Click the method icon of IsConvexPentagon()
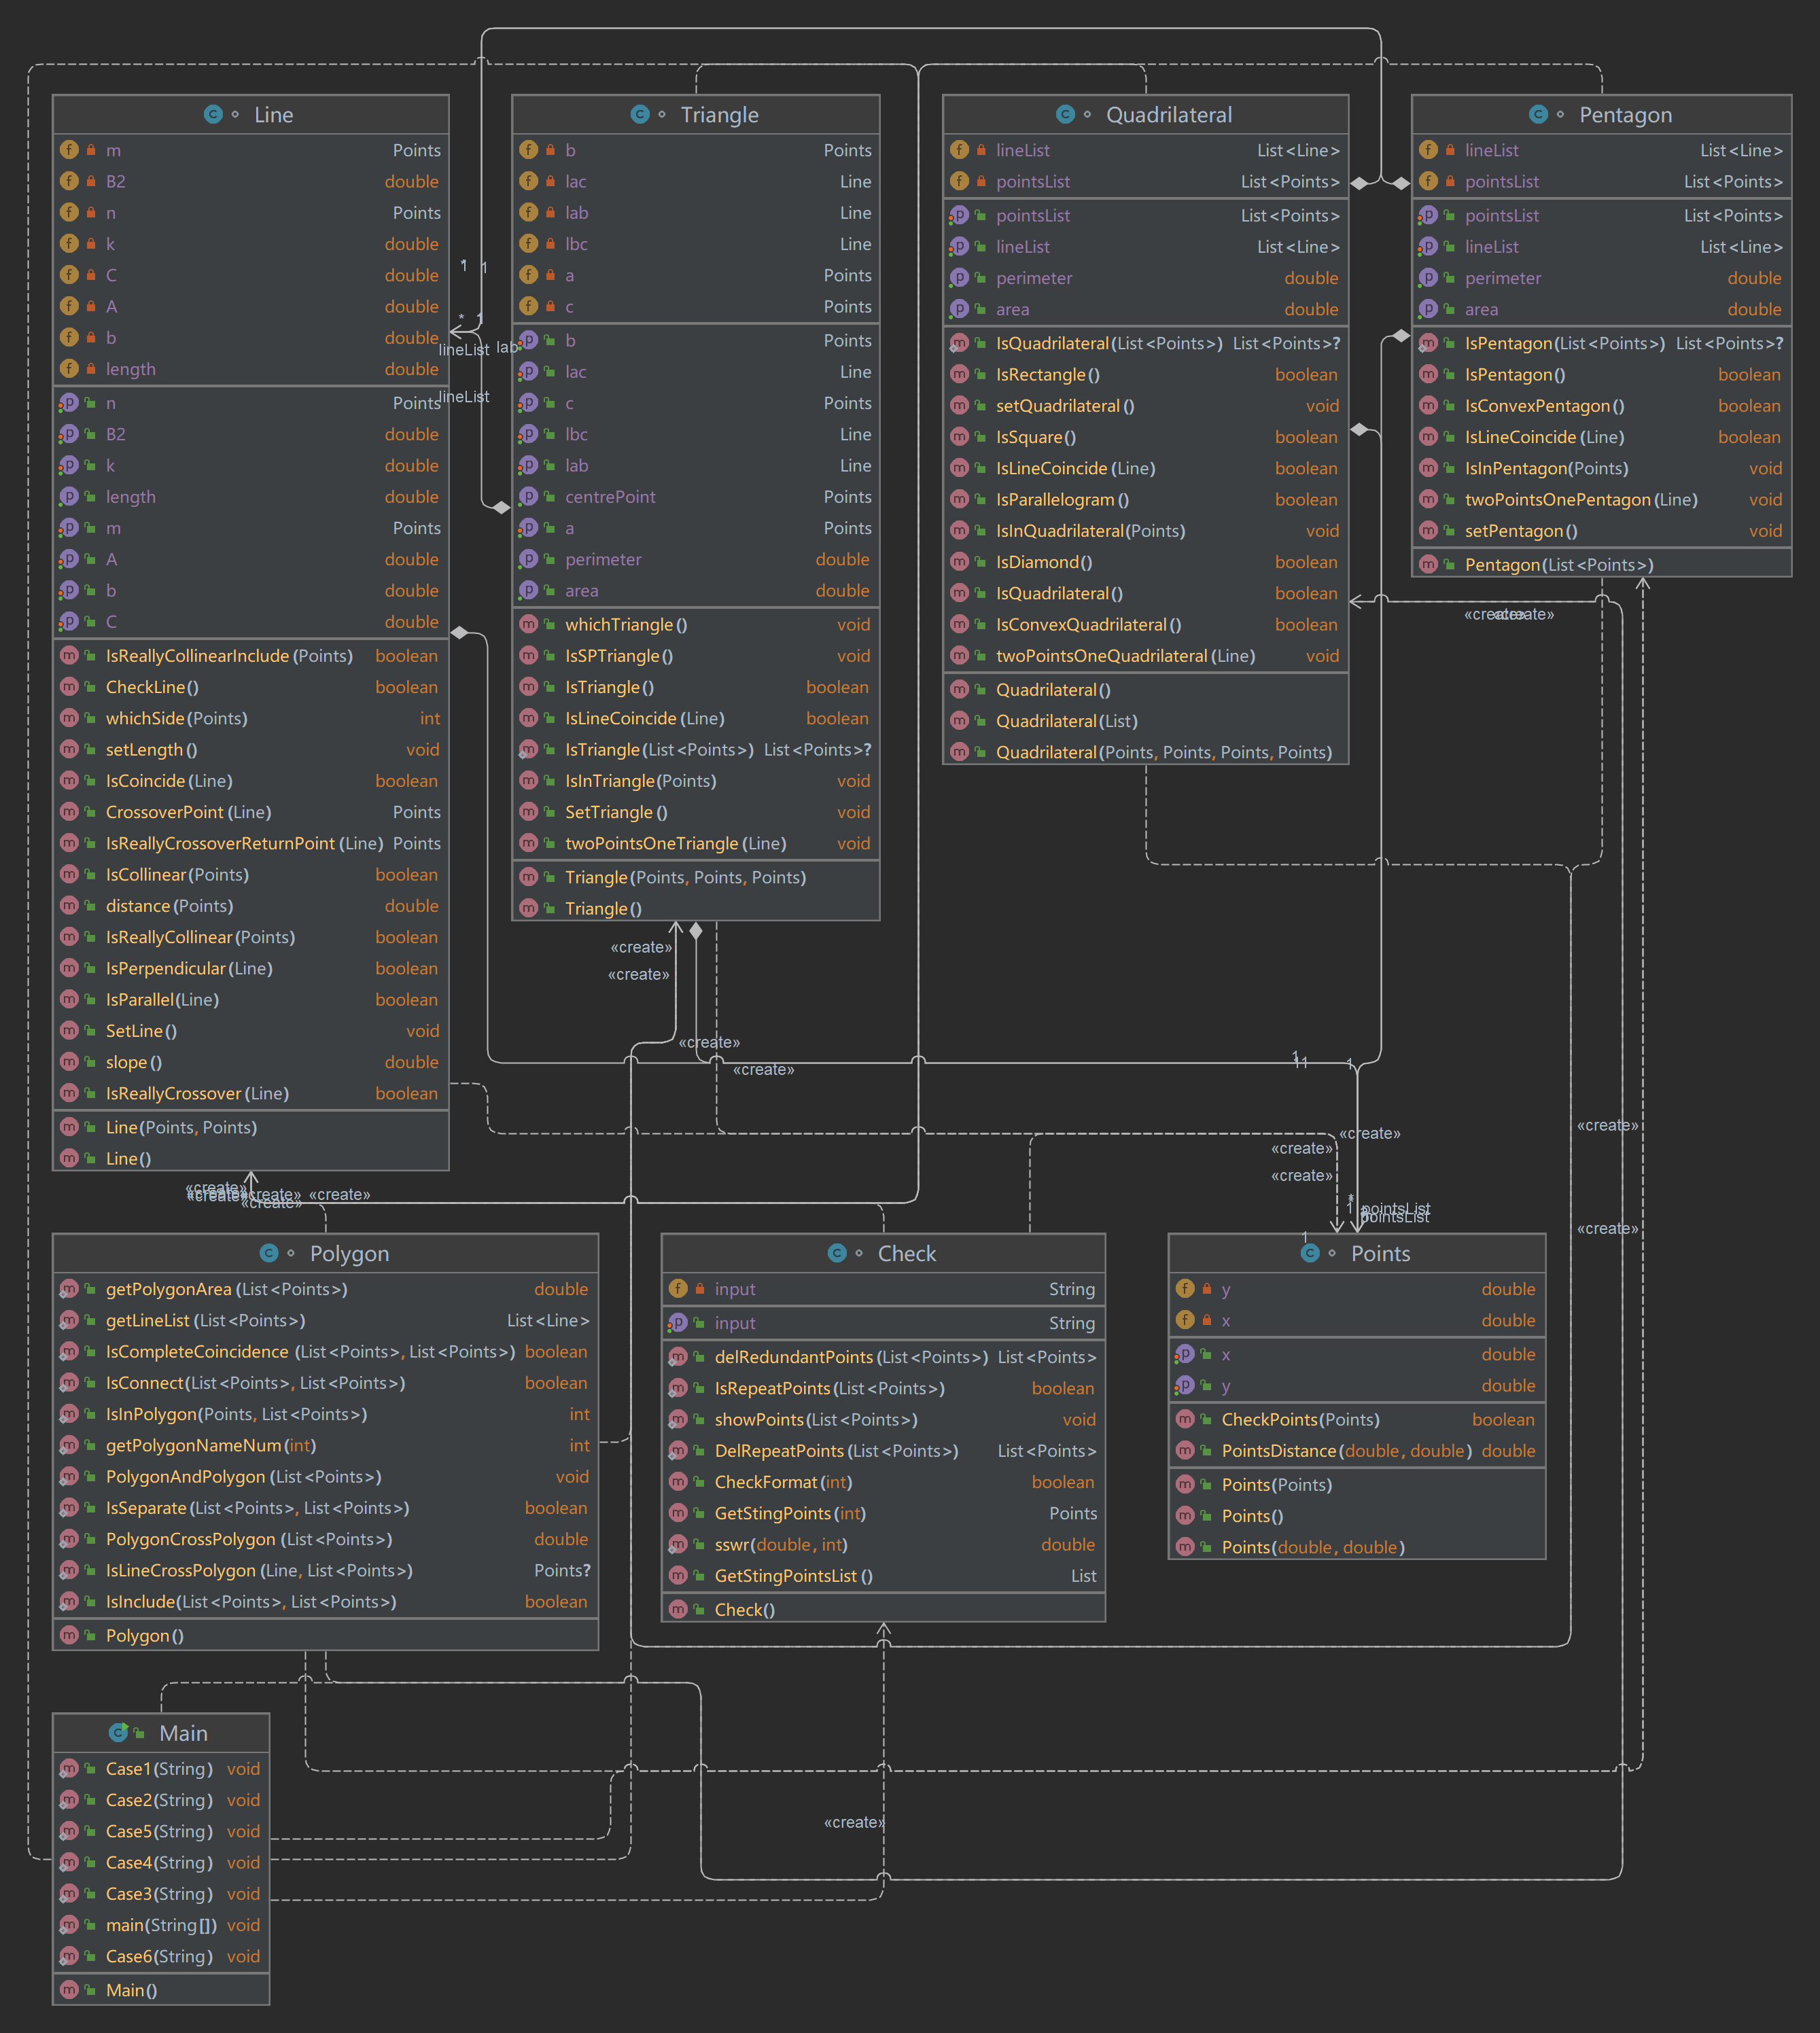Viewport: 1820px width, 2033px height. pos(1428,405)
